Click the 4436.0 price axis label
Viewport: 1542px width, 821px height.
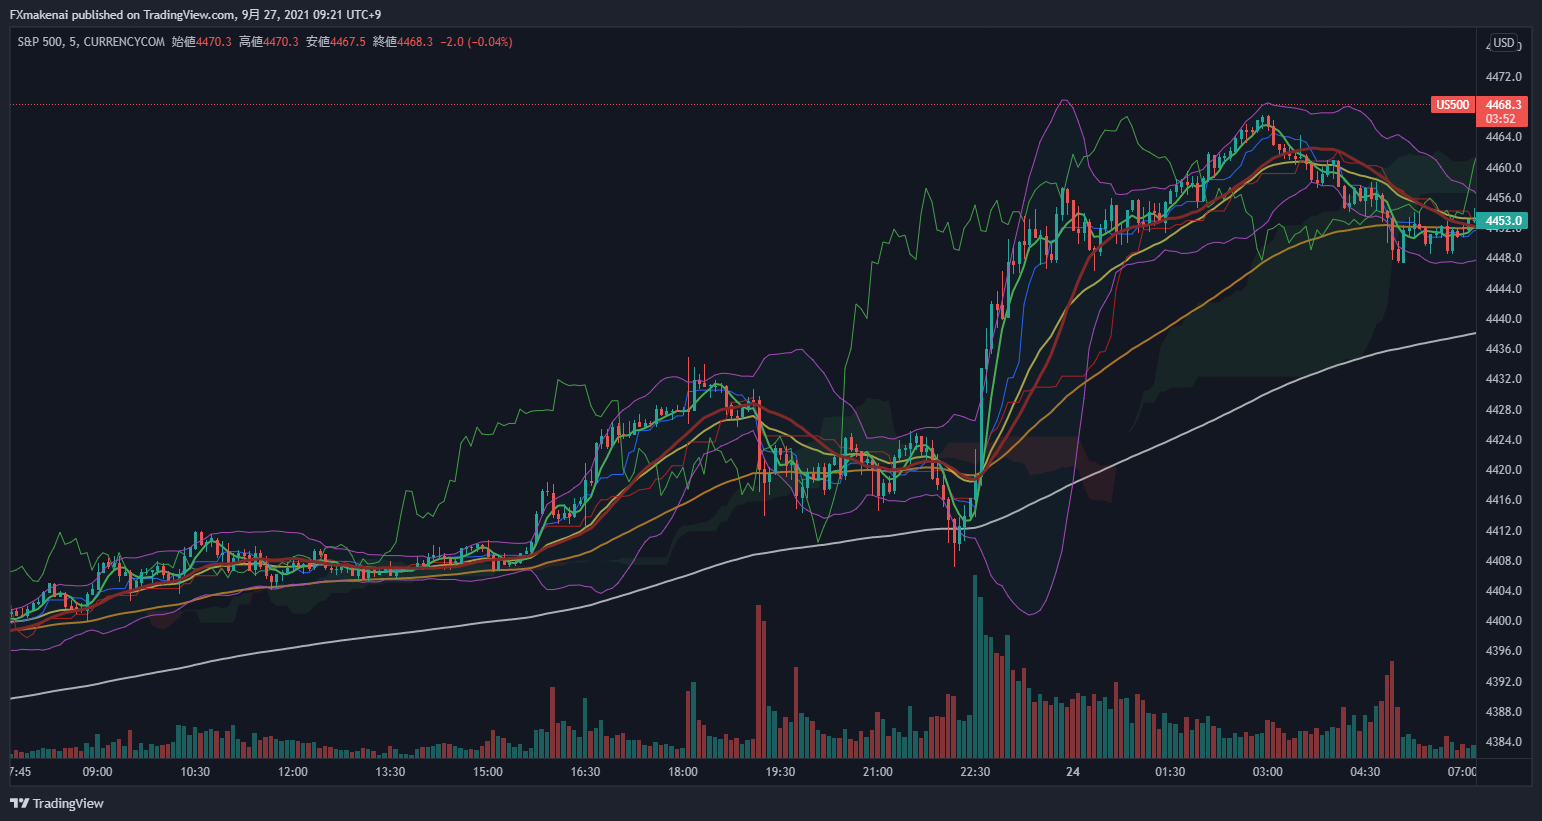(x=1504, y=349)
